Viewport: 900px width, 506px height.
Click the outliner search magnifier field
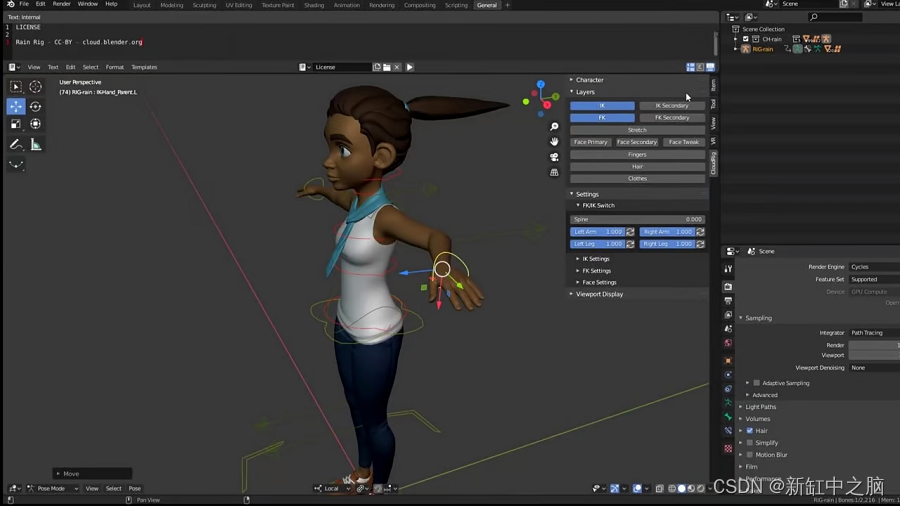tap(835, 17)
